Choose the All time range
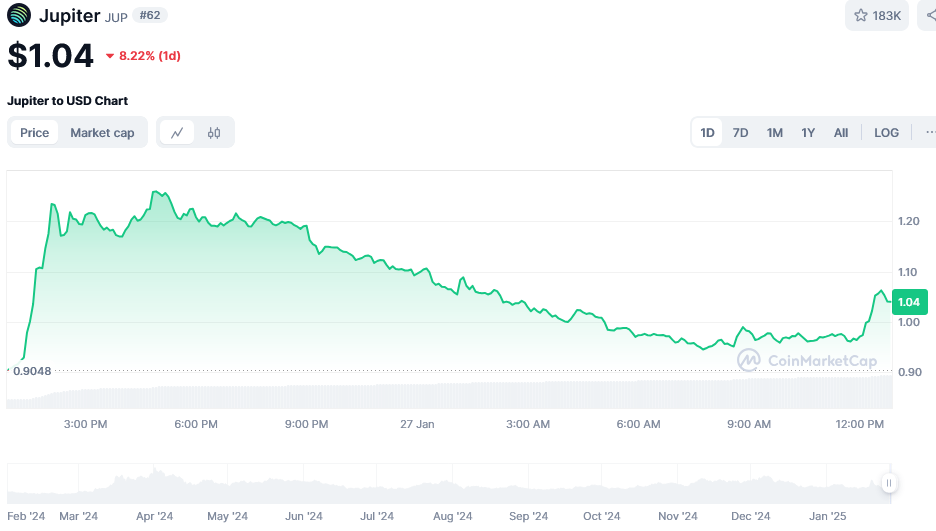936x531 pixels. pyautogui.click(x=841, y=132)
